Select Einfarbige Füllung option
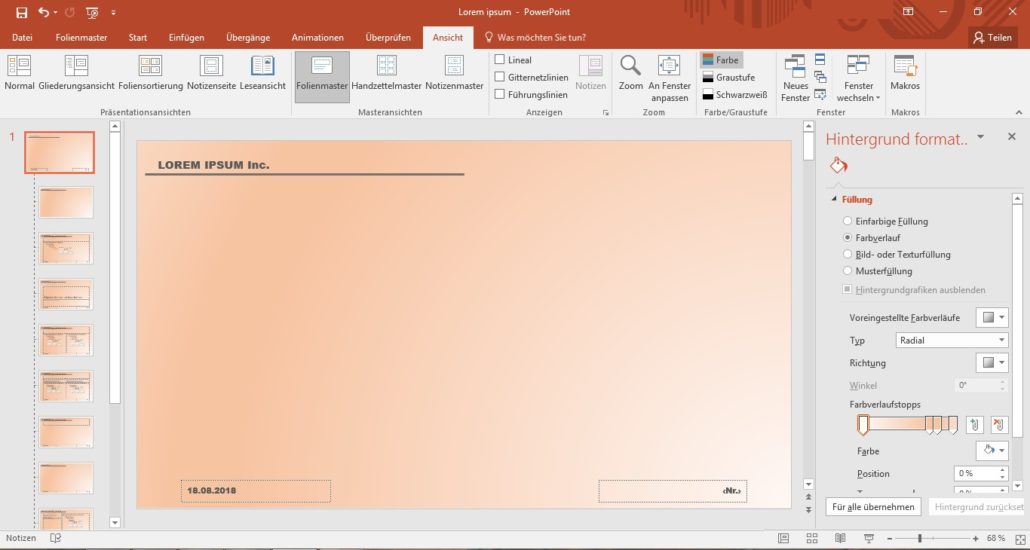This screenshot has height=550, width=1030. point(847,221)
